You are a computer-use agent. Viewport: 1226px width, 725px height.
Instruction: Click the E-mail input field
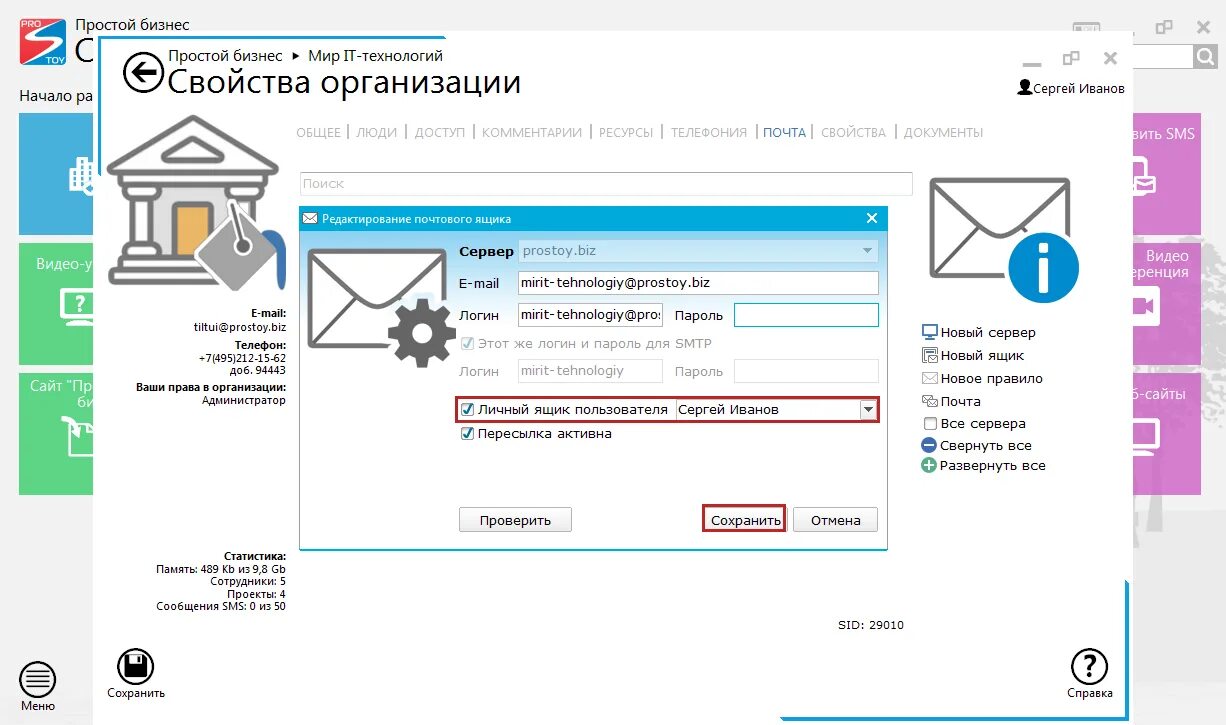point(698,283)
